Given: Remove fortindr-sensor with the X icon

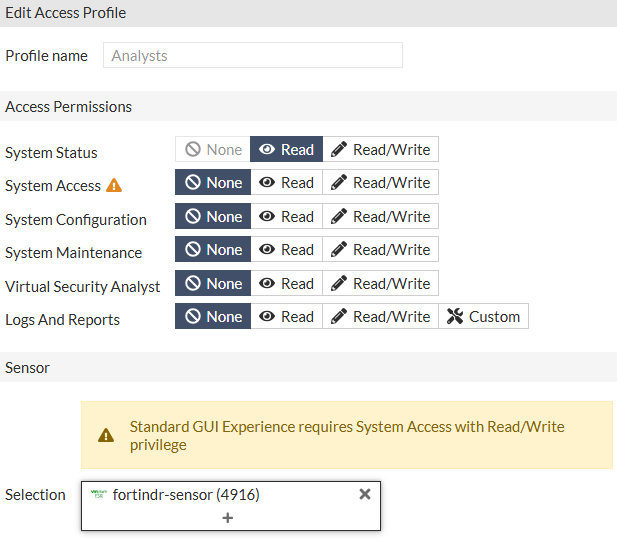Looking at the screenshot, I should [365, 494].
